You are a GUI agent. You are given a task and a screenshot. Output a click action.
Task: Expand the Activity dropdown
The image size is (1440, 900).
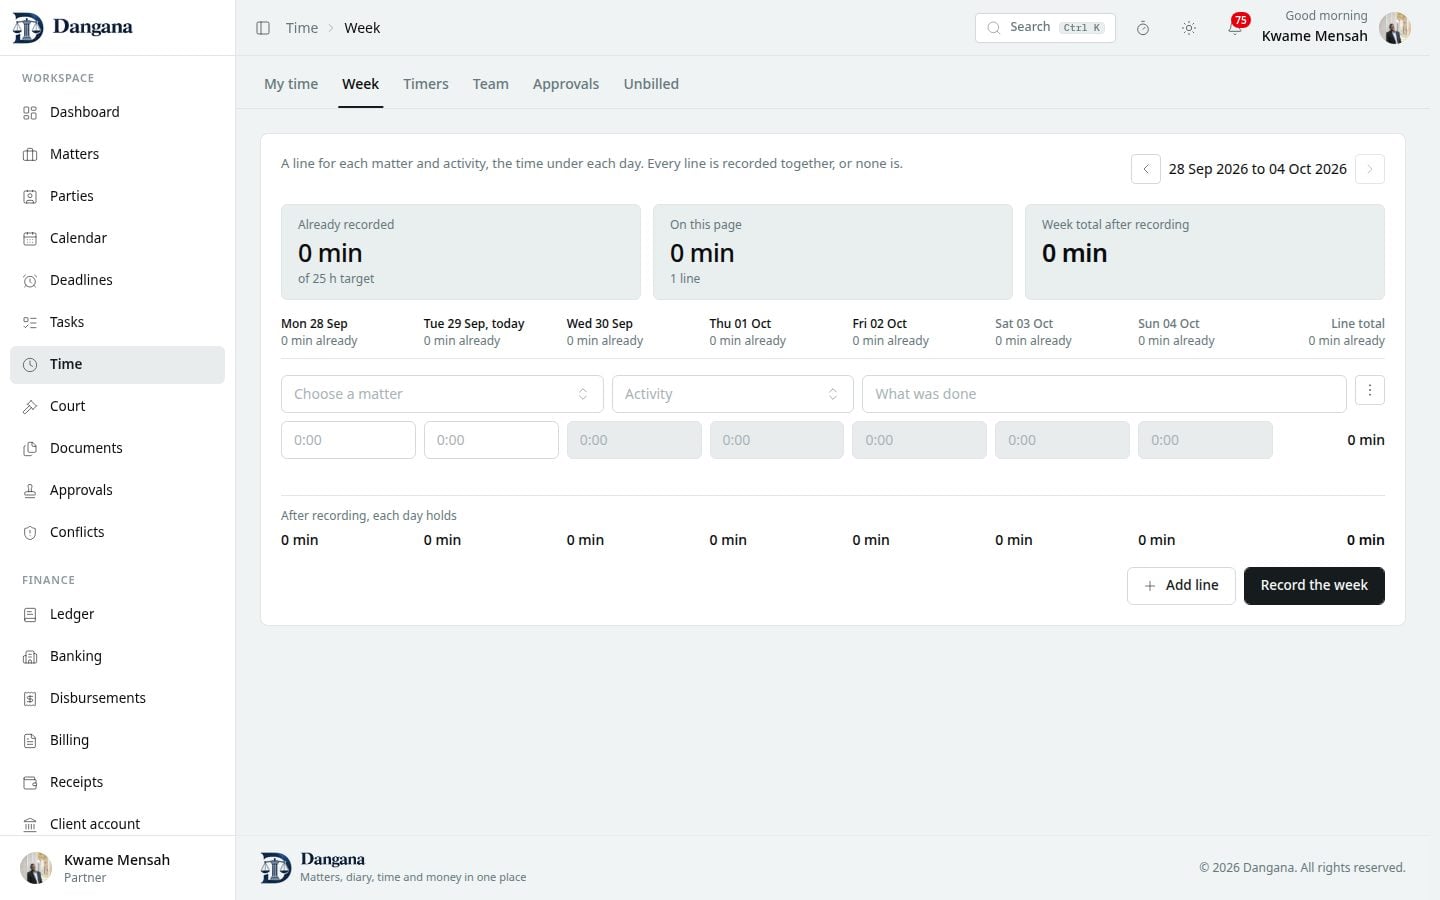(732, 394)
